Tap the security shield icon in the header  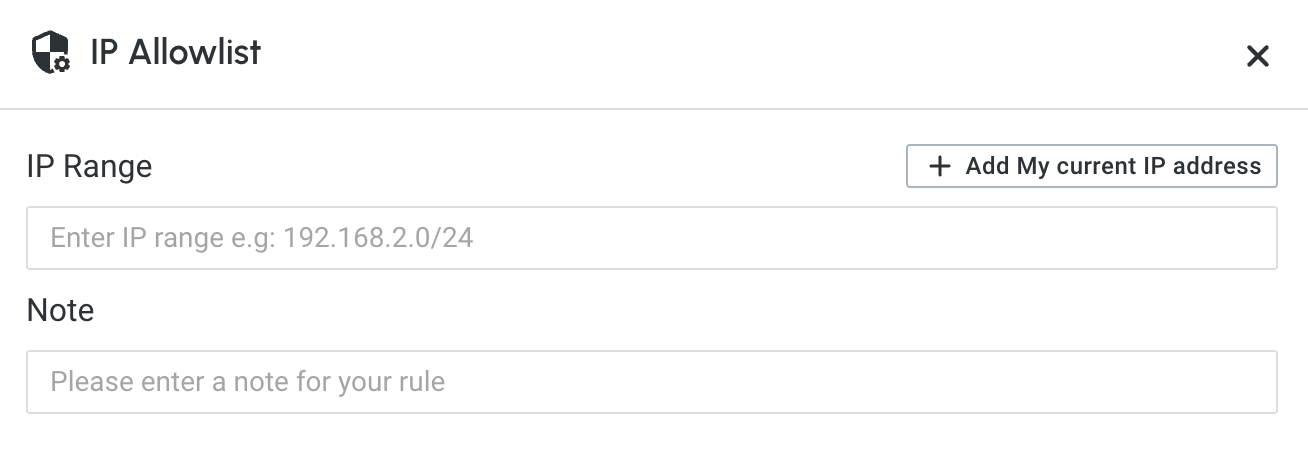click(x=51, y=52)
